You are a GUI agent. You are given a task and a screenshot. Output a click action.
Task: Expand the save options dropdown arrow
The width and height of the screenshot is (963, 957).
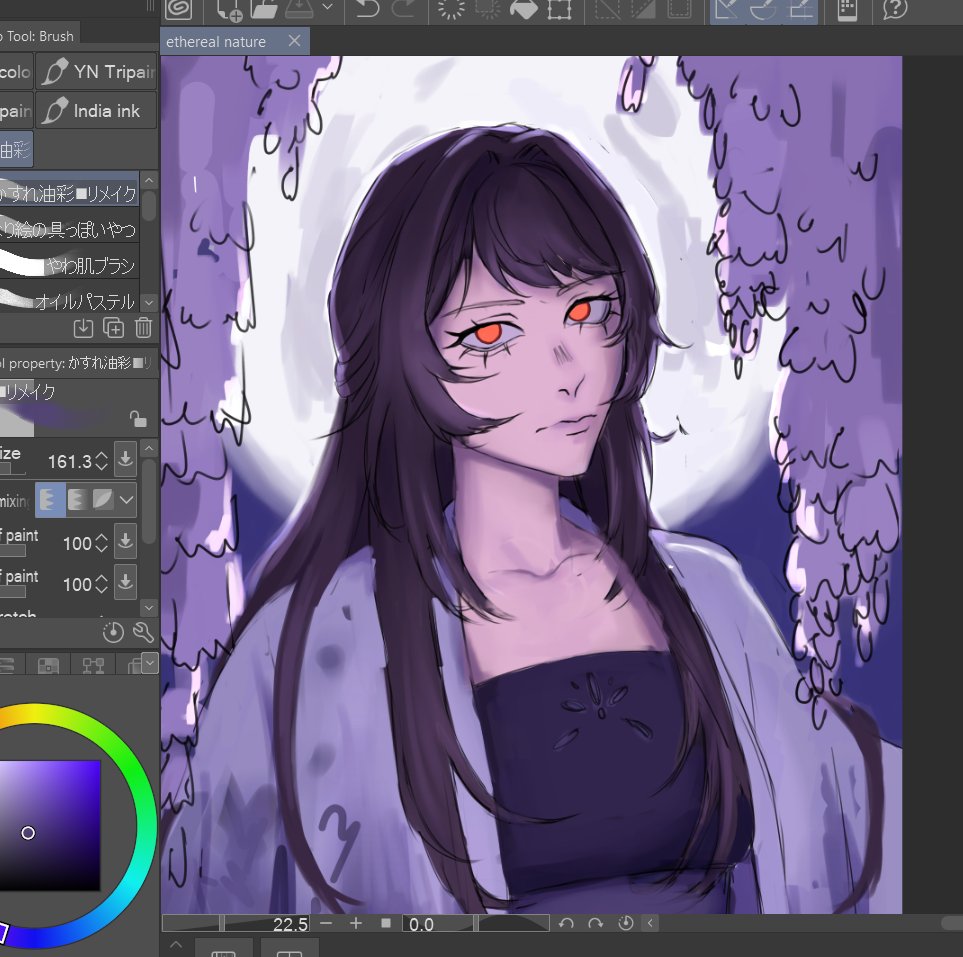pyautogui.click(x=328, y=7)
